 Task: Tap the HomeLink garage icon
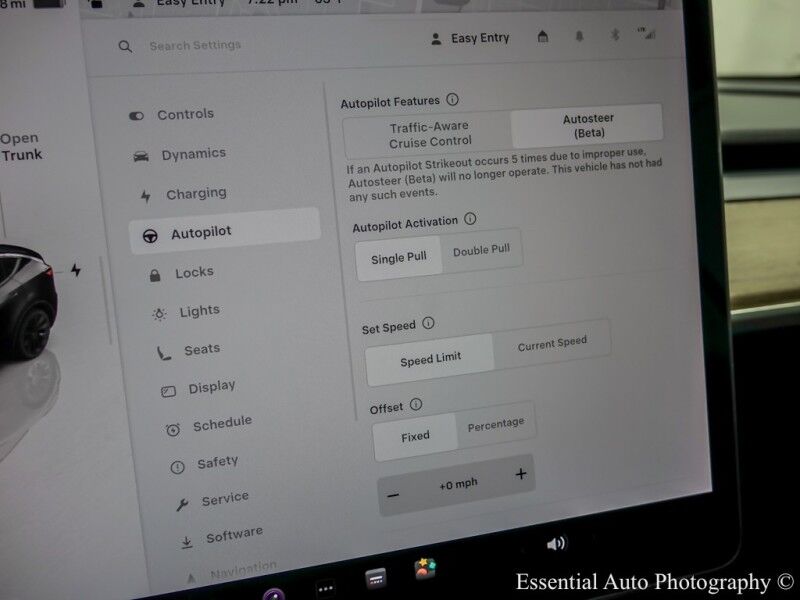[x=543, y=37]
